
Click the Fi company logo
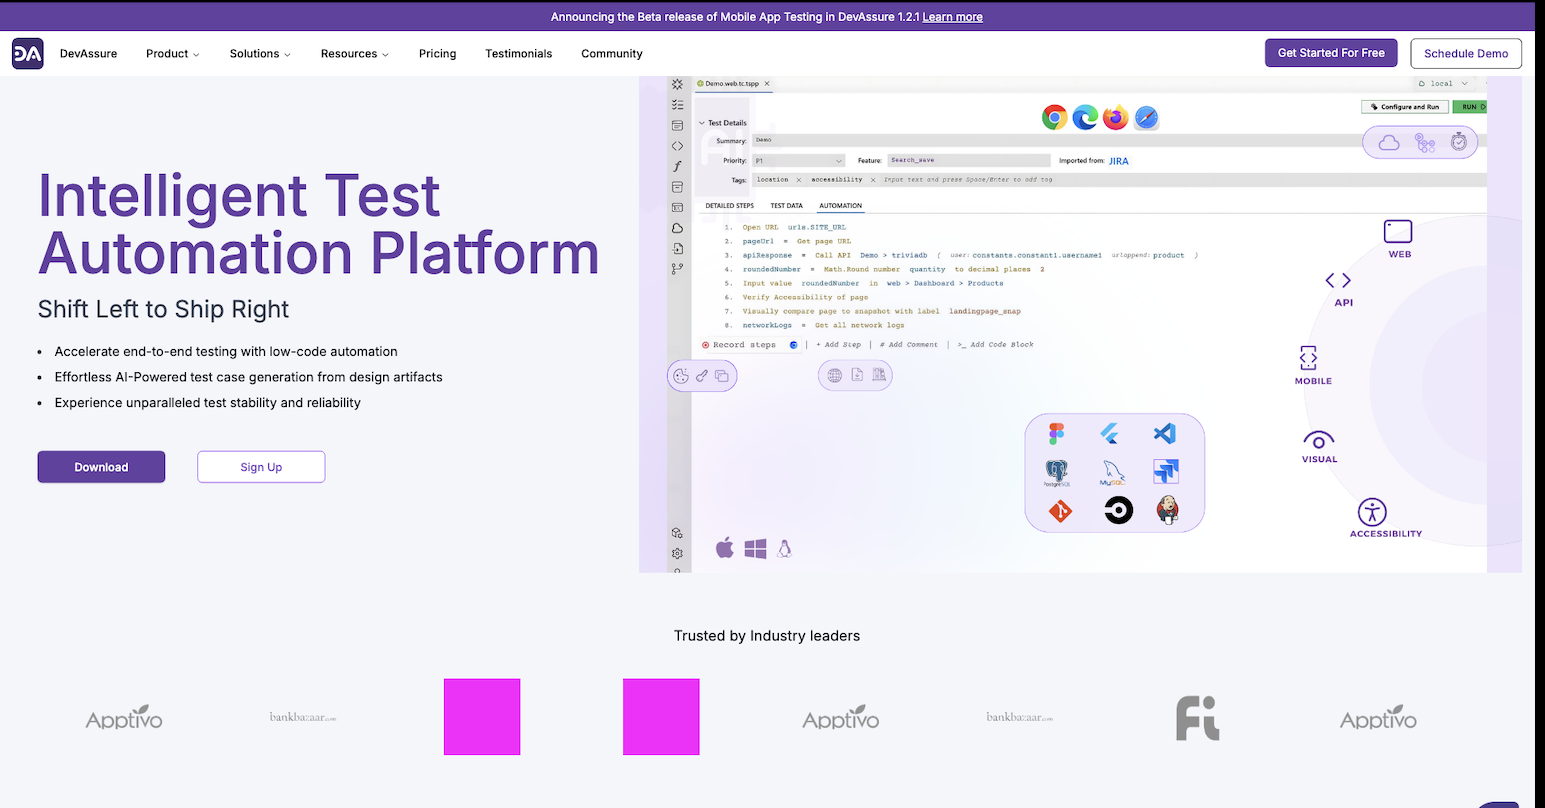(x=1196, y=719)
